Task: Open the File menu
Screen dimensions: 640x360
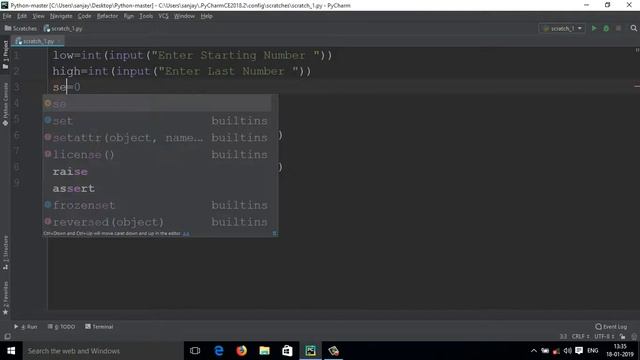Action: [x=7, y=16]
